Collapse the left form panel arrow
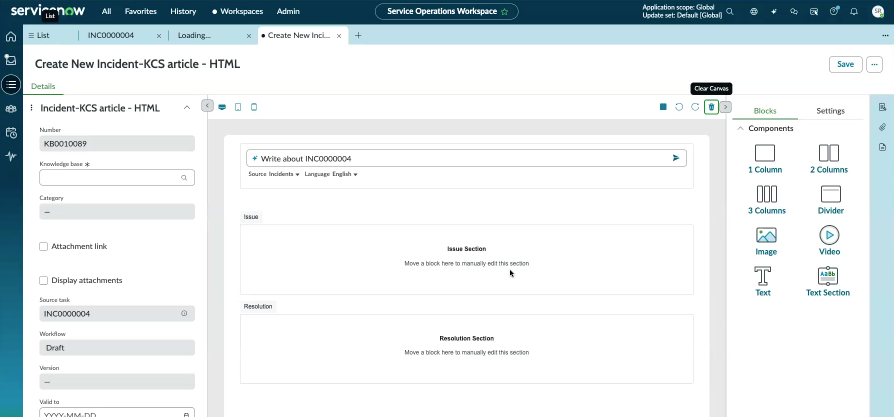 pos(208,106)
